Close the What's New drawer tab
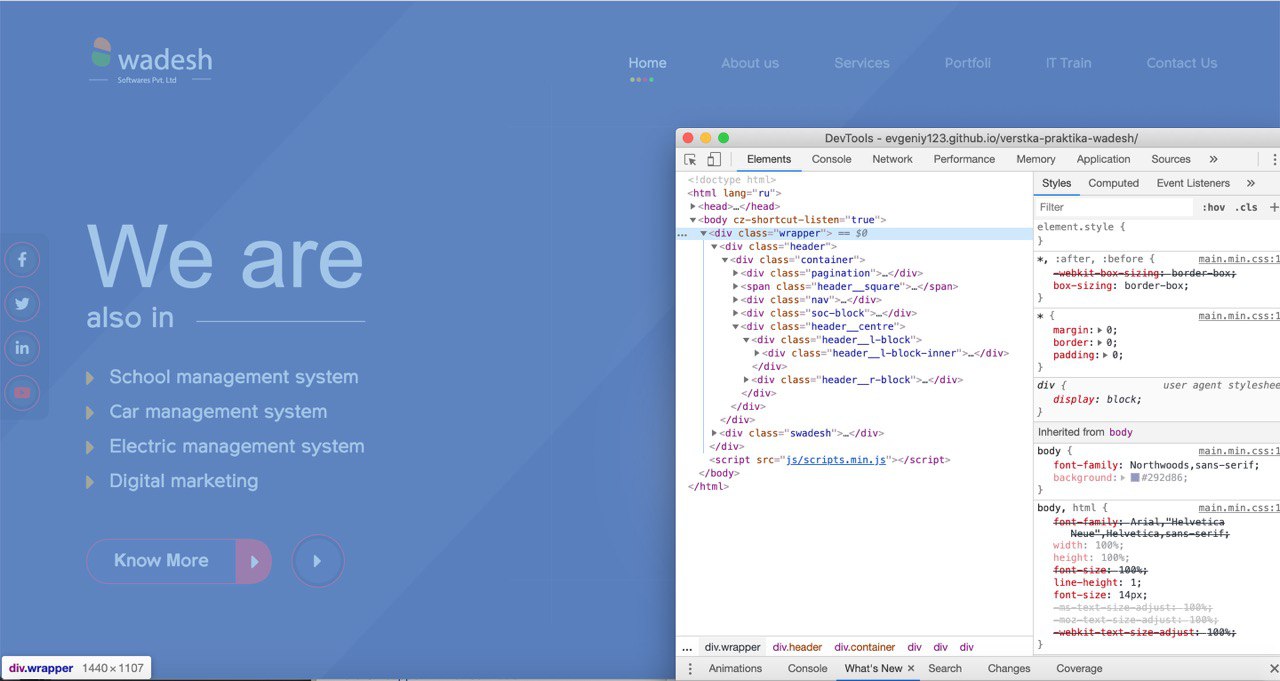1280x681 pixels. click(x=911, y=668)
